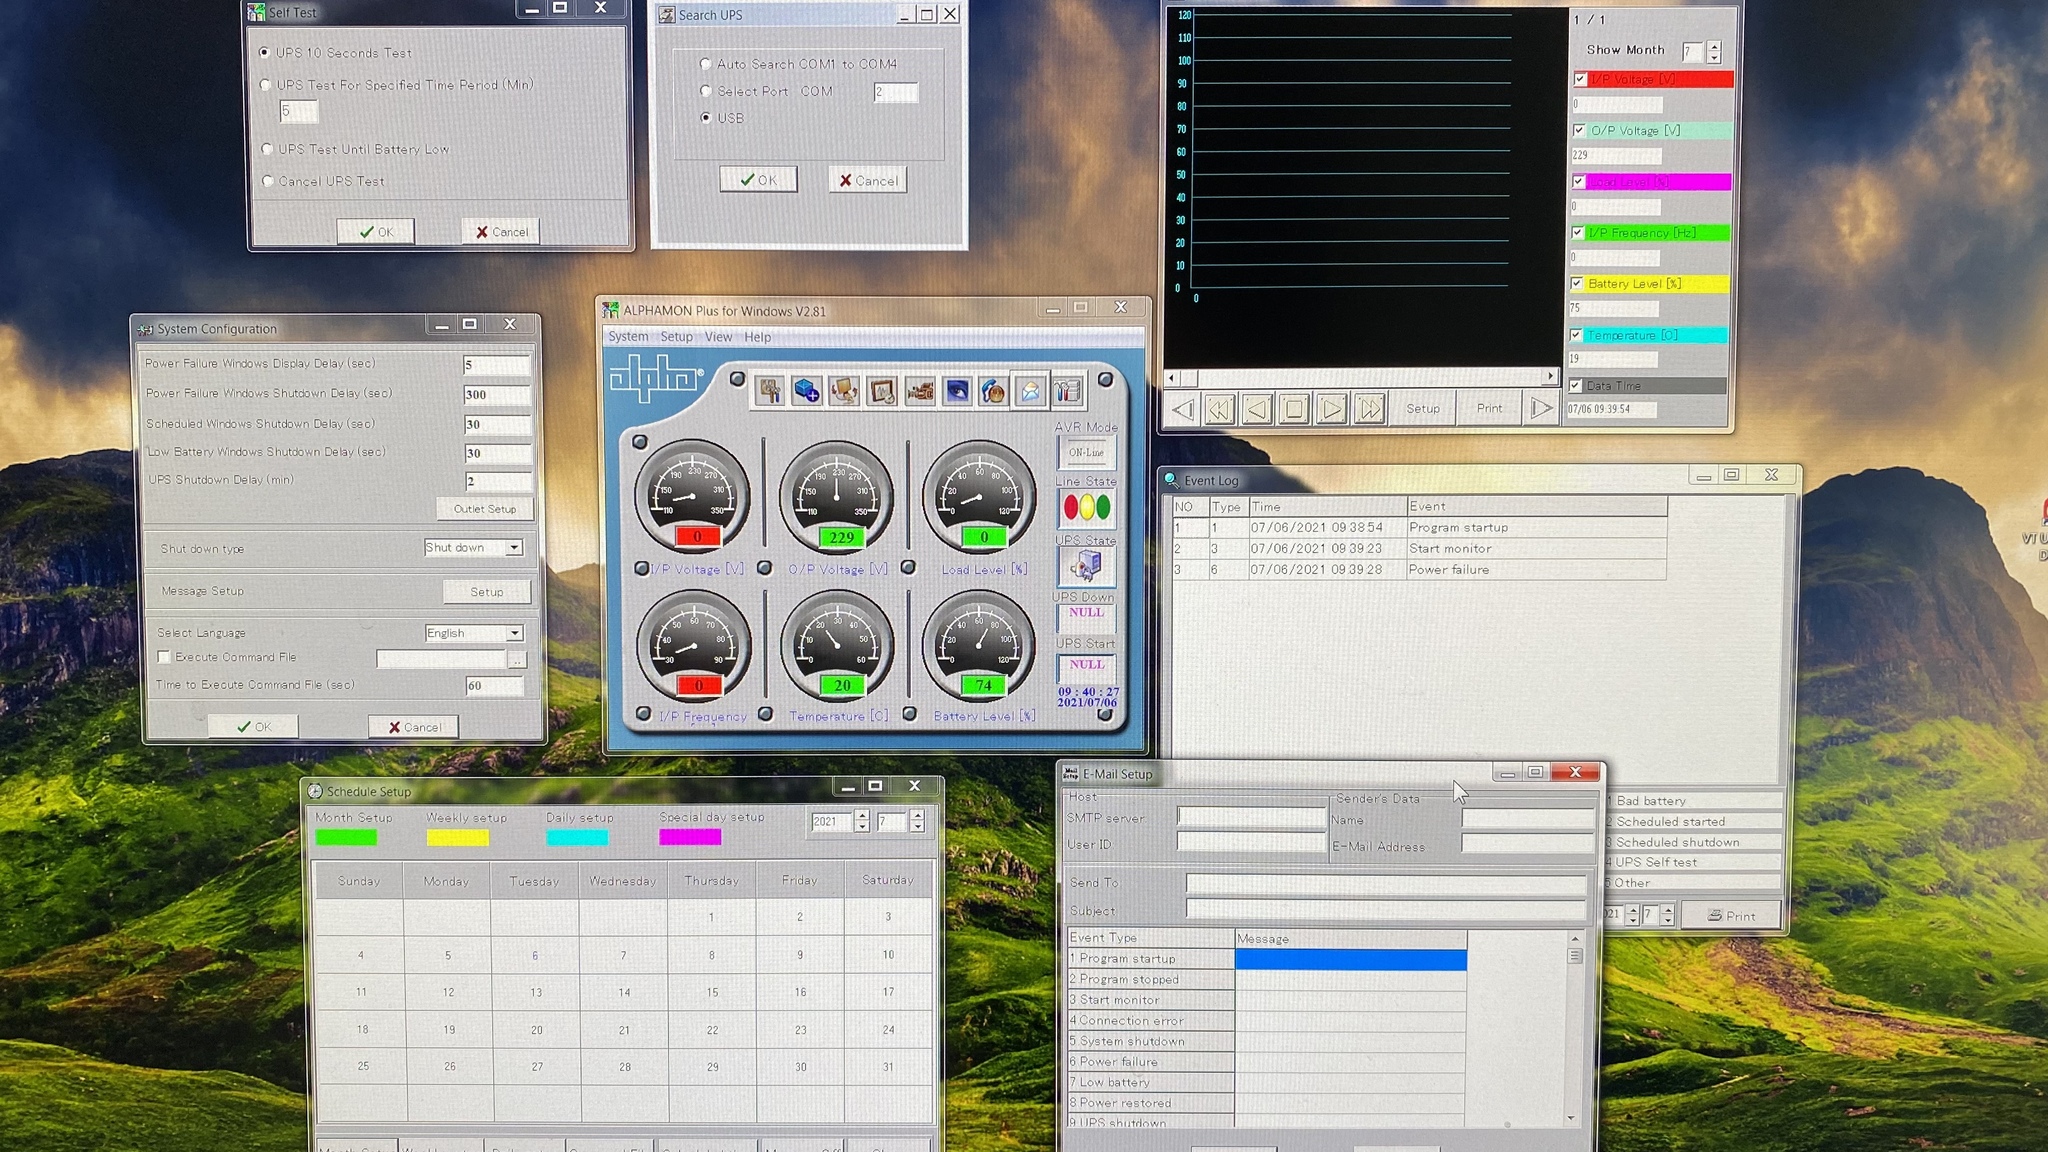Viewport: 2048px width, 1152px height.
Task: Click the step forward play arrow under the chart
Action: pyautogui.click(x=1331, y=409)
